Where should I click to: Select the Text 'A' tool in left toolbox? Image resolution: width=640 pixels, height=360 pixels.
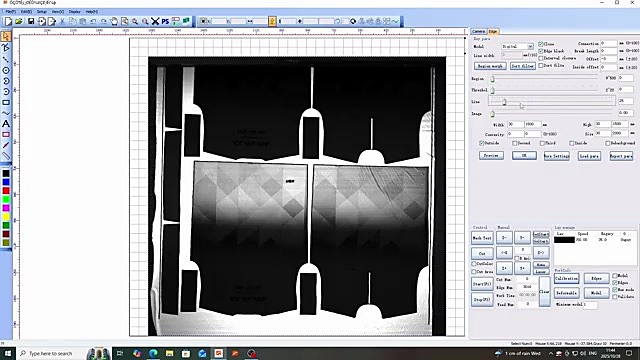tap(6, 124)
